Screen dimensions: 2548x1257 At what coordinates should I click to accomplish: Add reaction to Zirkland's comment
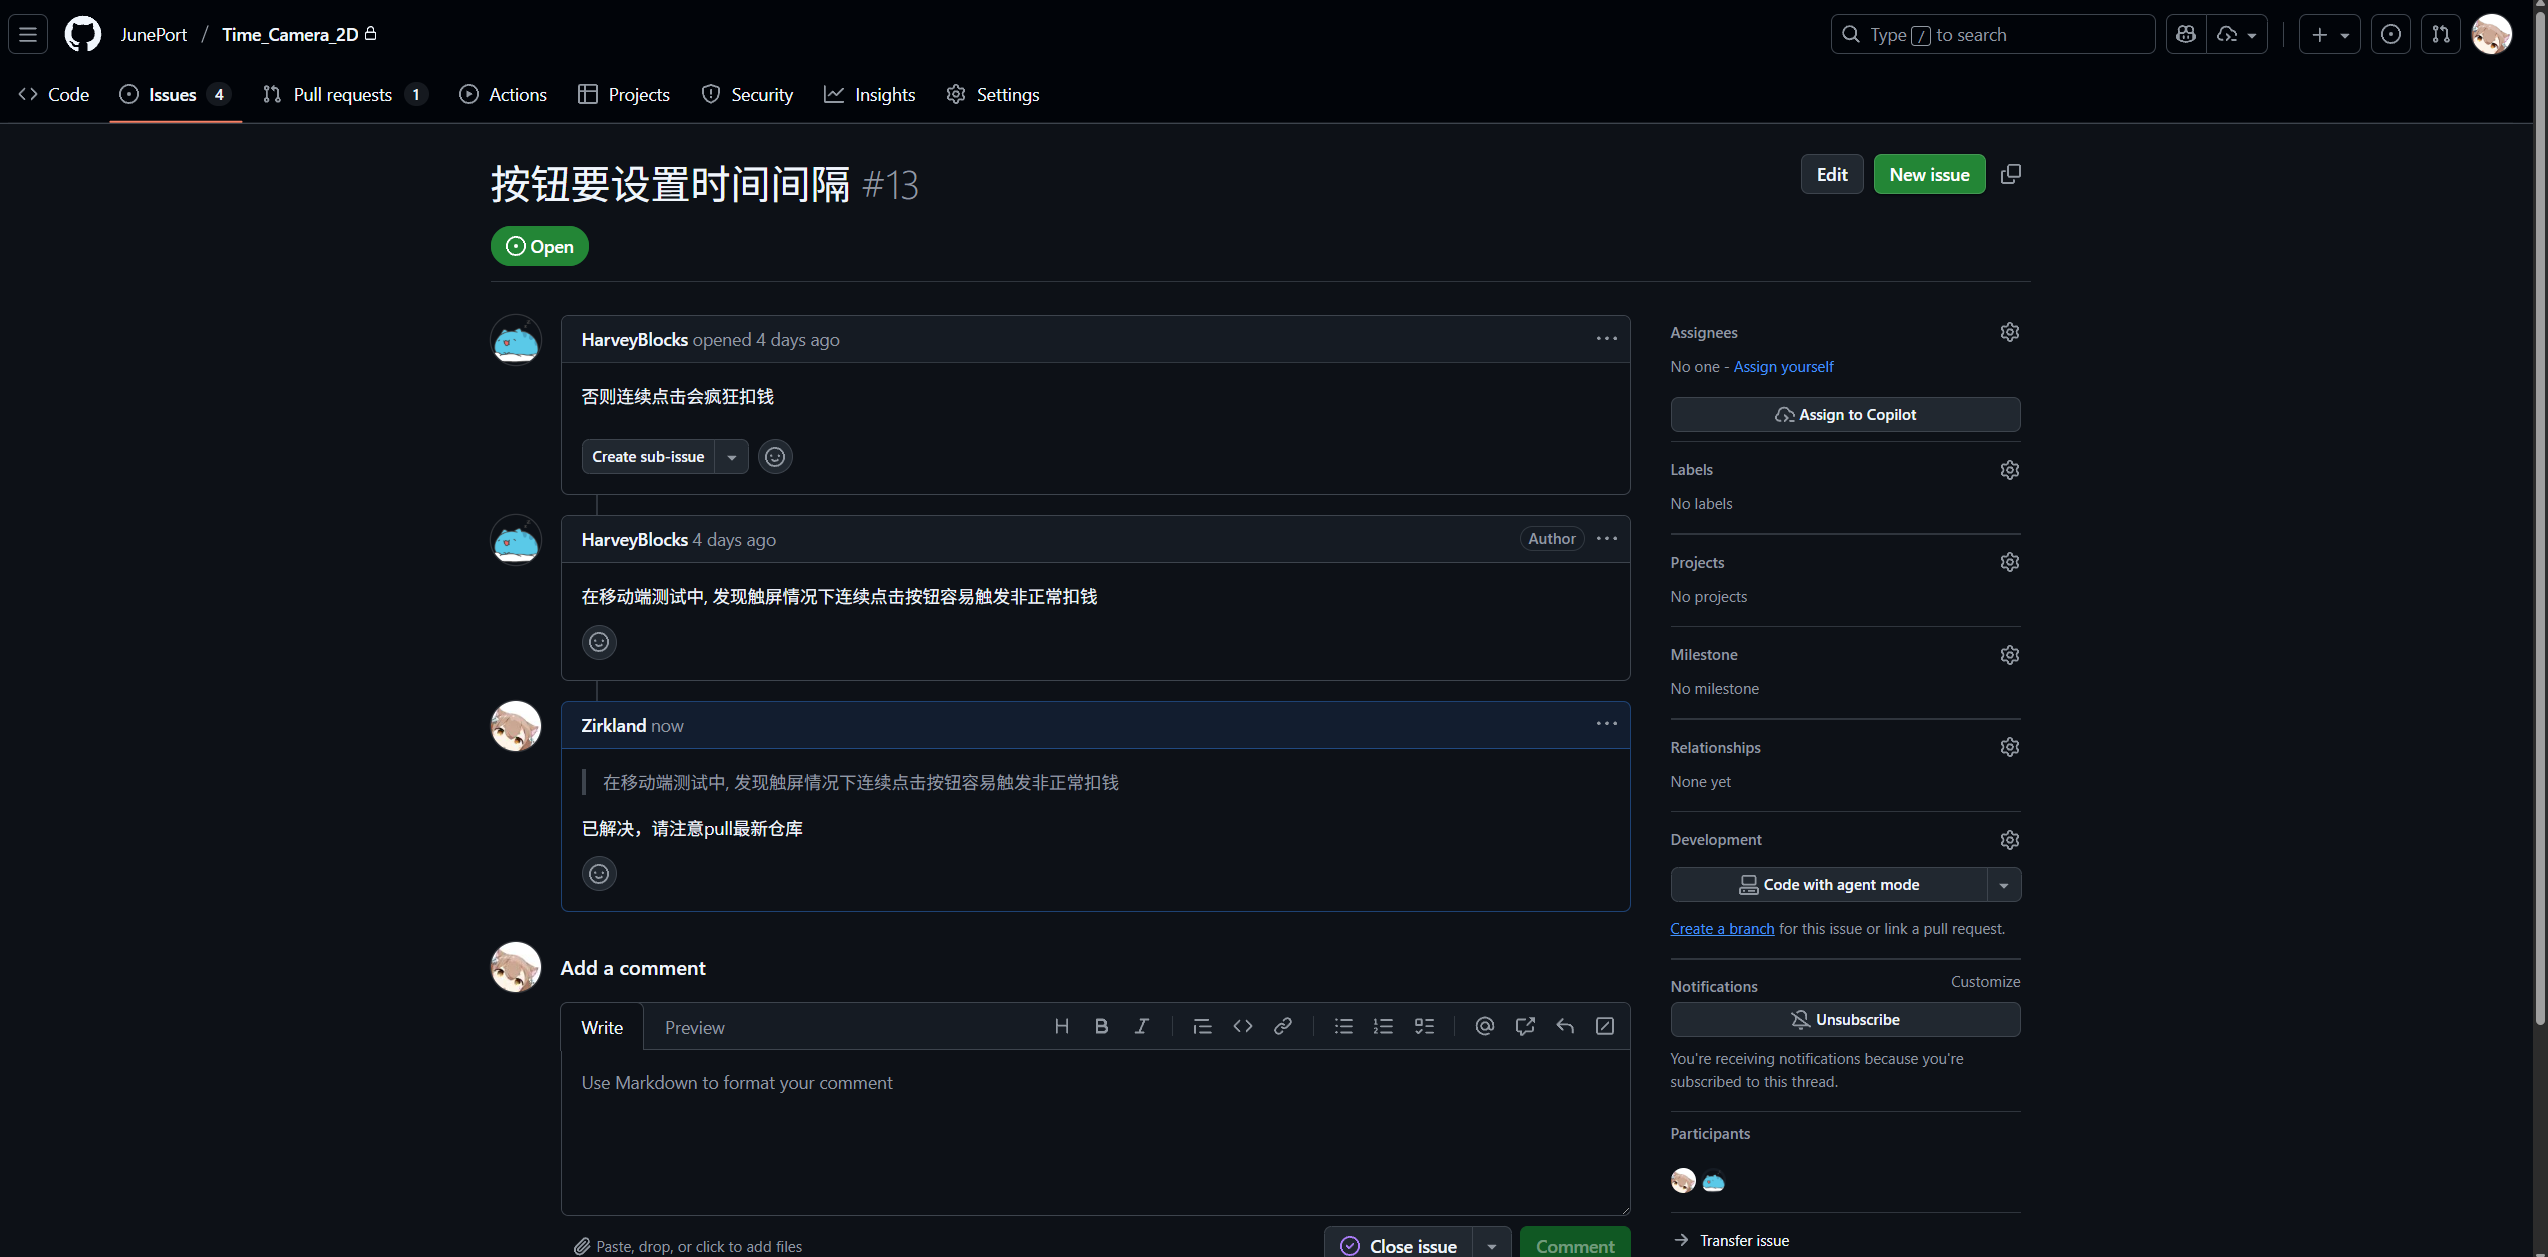(x=599, y=874)
